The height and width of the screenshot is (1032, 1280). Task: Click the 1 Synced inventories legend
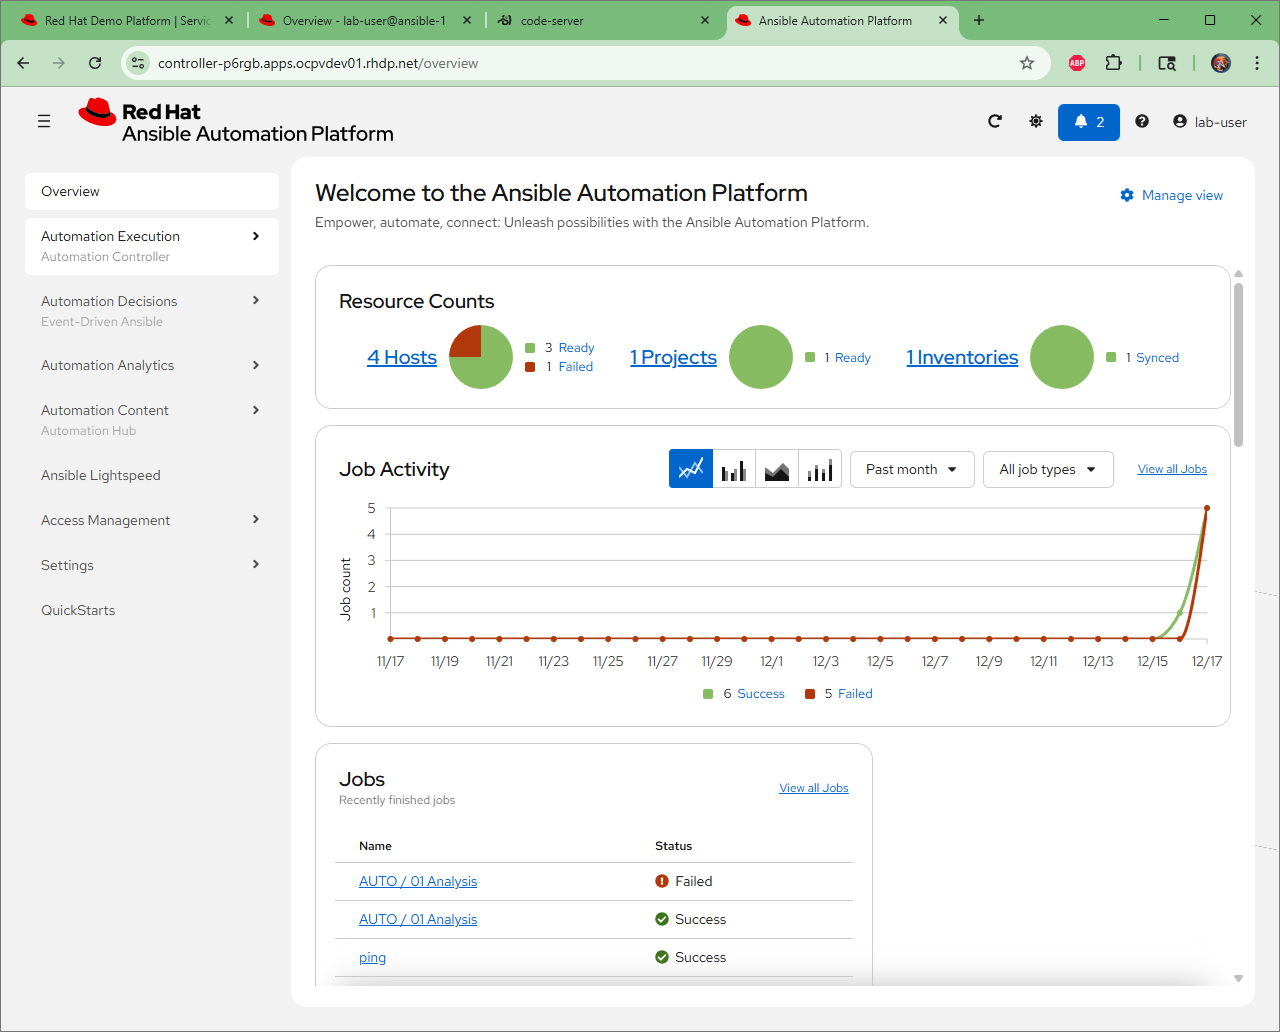coord(1143,358)
